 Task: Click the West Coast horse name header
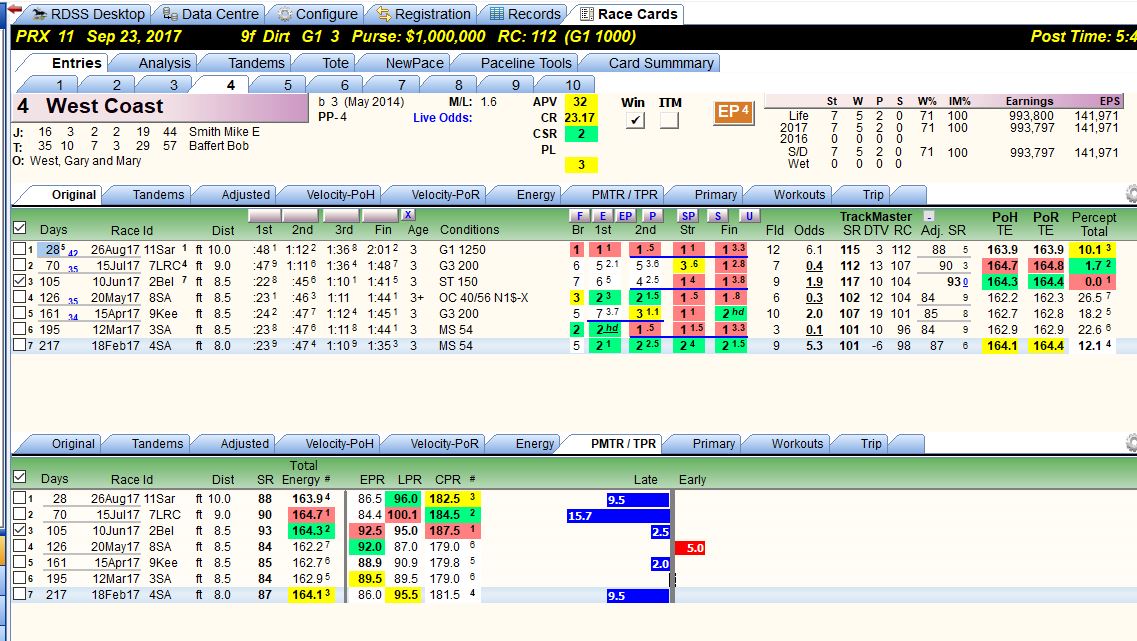(x=104, y=106)
